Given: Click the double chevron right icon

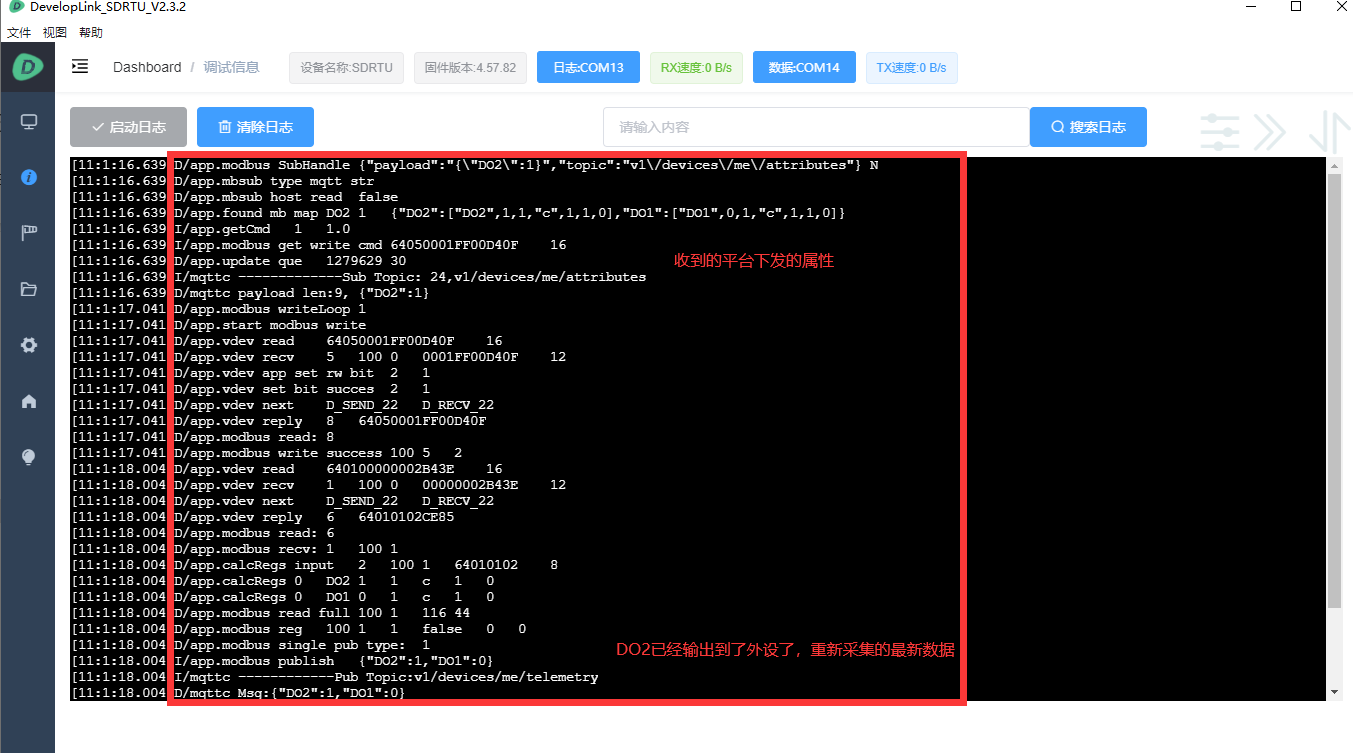Looking at the screenshot, I should [x=1270, y=131].
